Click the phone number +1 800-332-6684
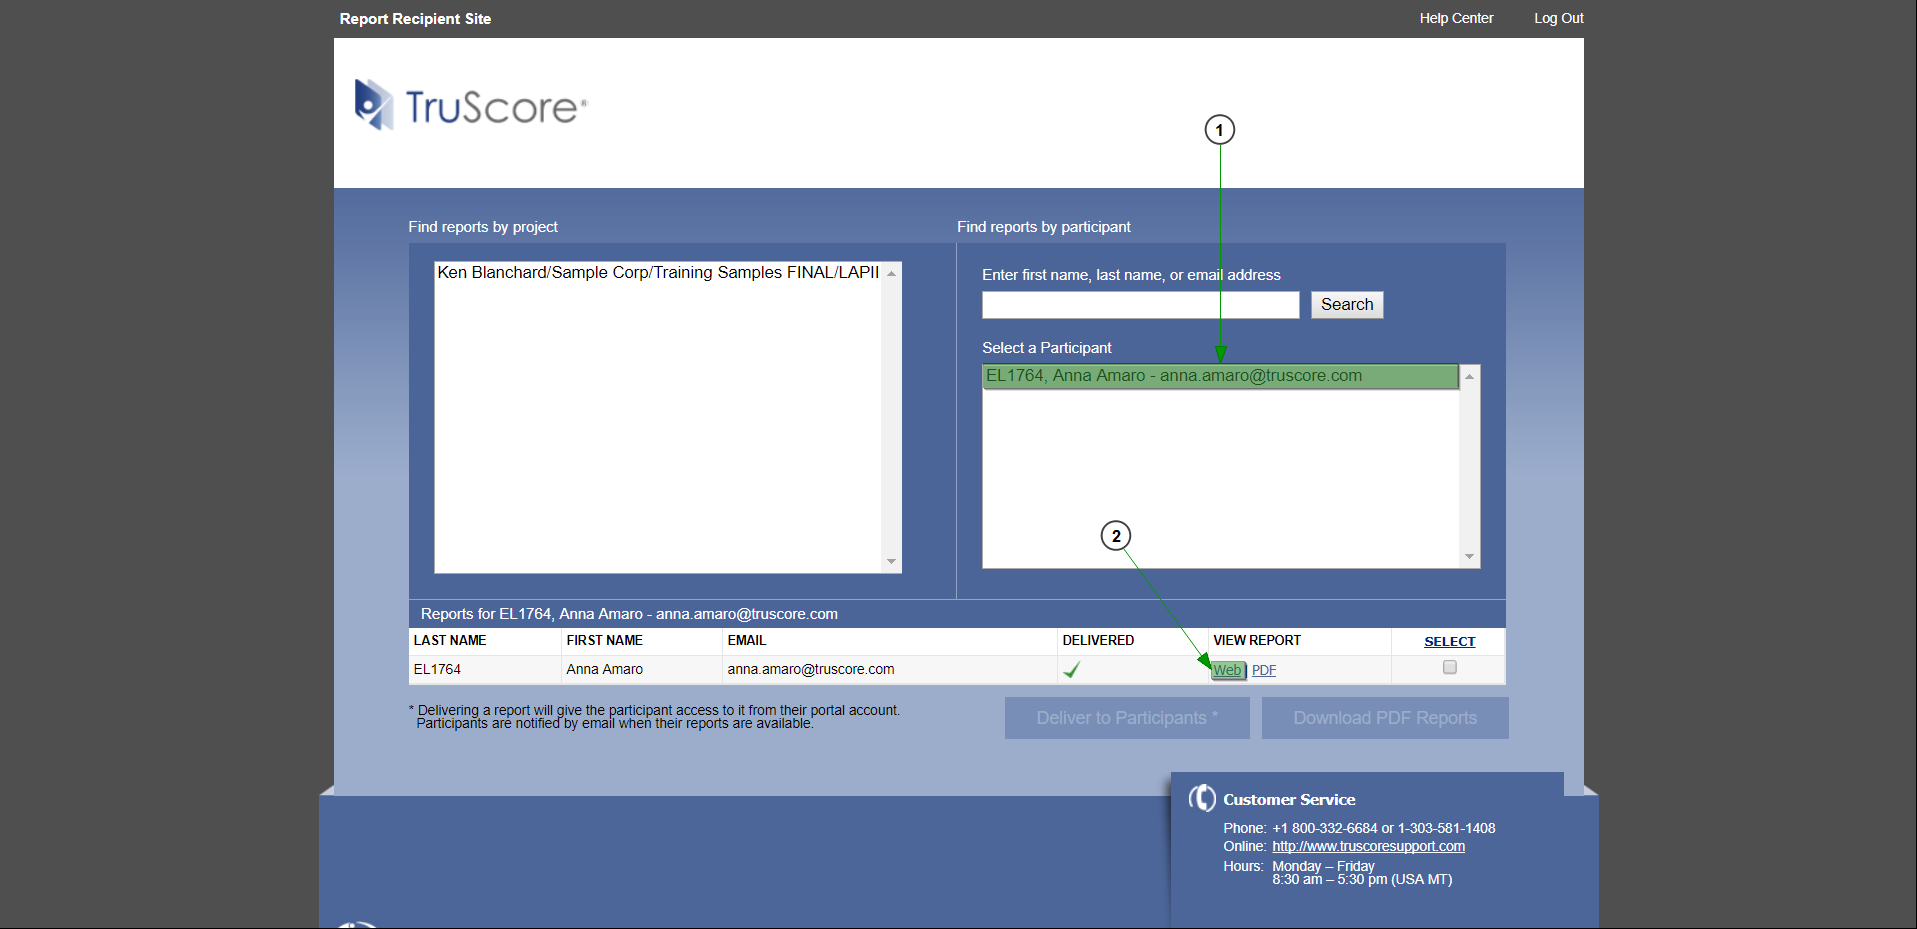 pos(1324,828)
